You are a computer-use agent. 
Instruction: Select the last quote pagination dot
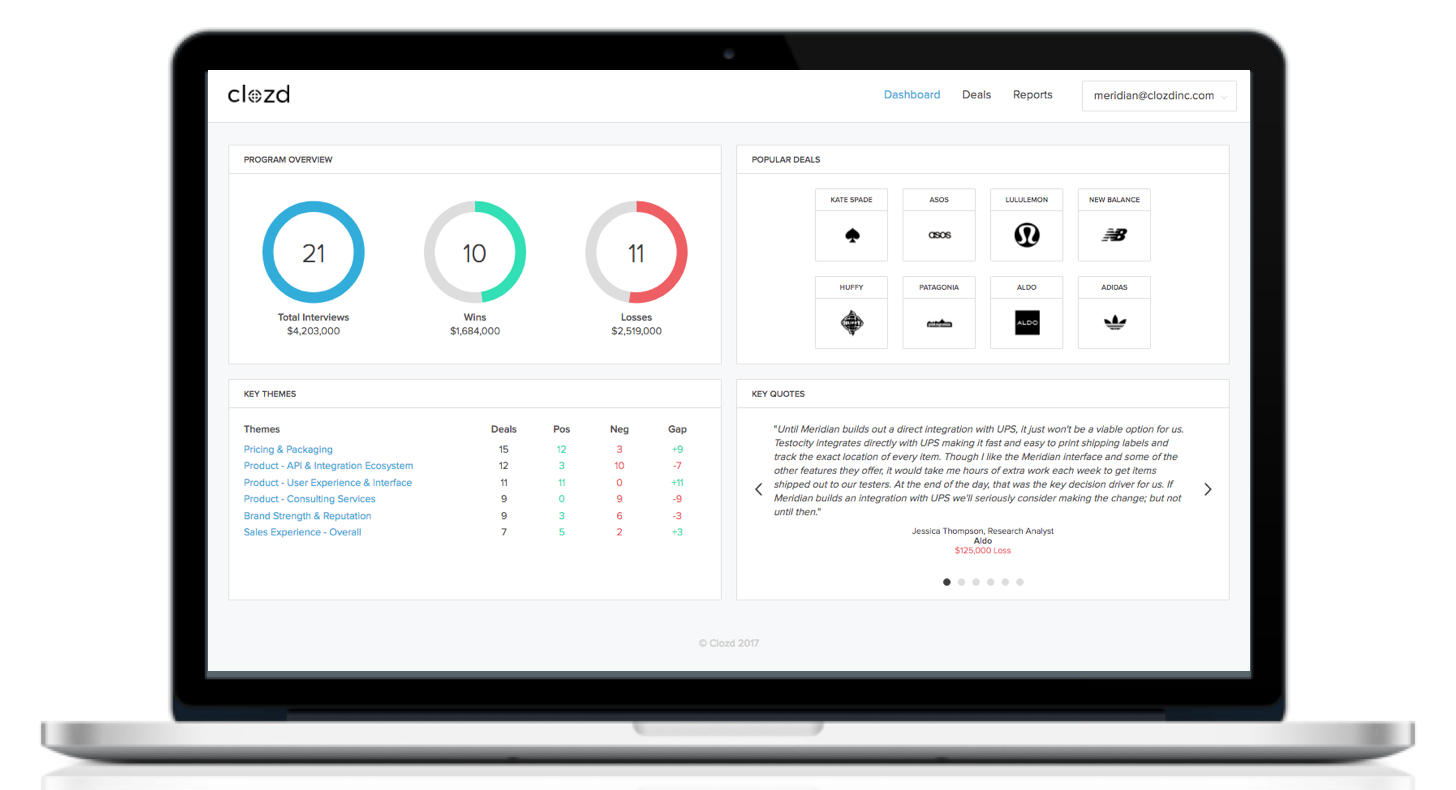coord(1020,582)
